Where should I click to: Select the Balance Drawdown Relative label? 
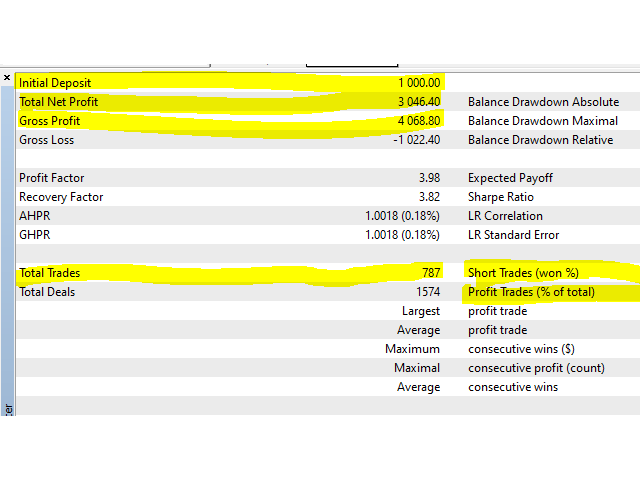[x=540, y=140]
